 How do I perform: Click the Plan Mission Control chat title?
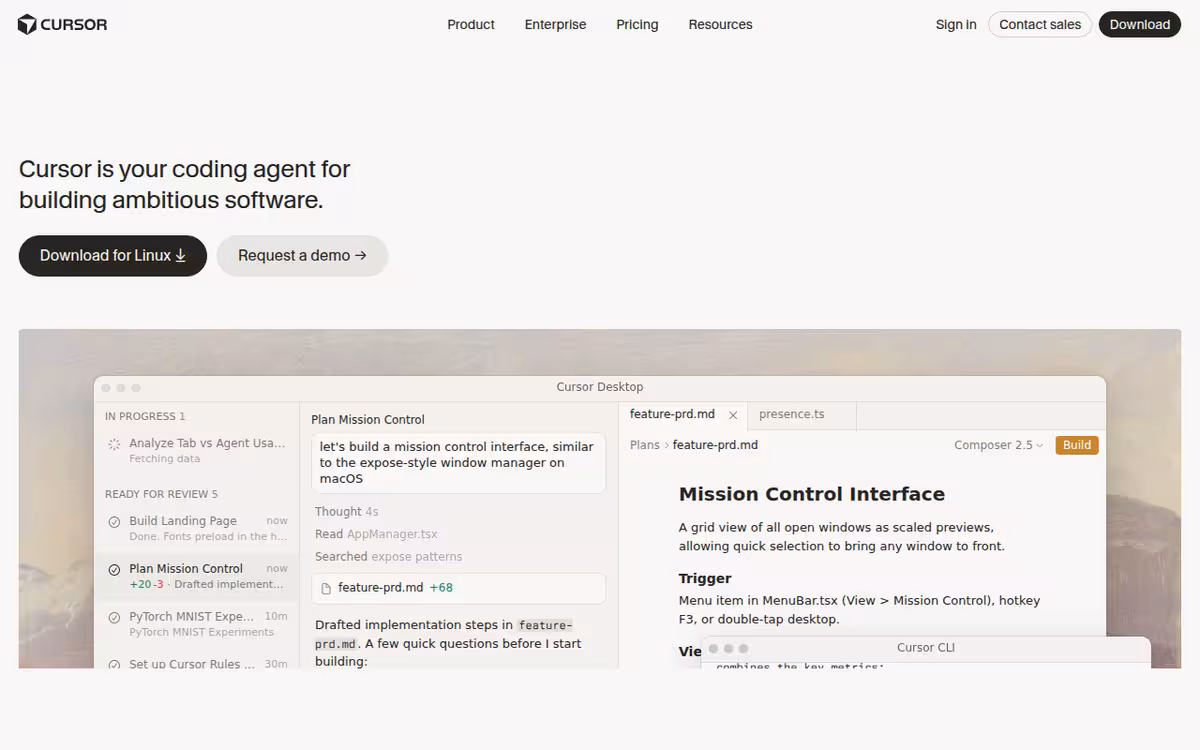coord(368,420)
